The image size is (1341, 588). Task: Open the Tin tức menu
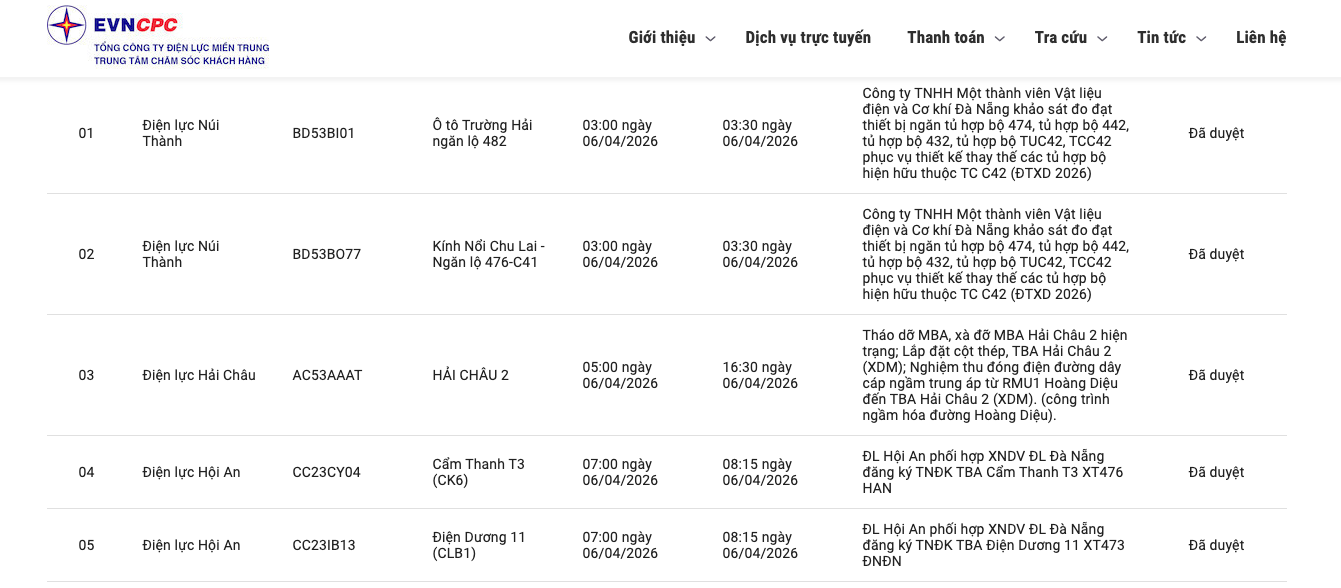[x=1161, y=38]
